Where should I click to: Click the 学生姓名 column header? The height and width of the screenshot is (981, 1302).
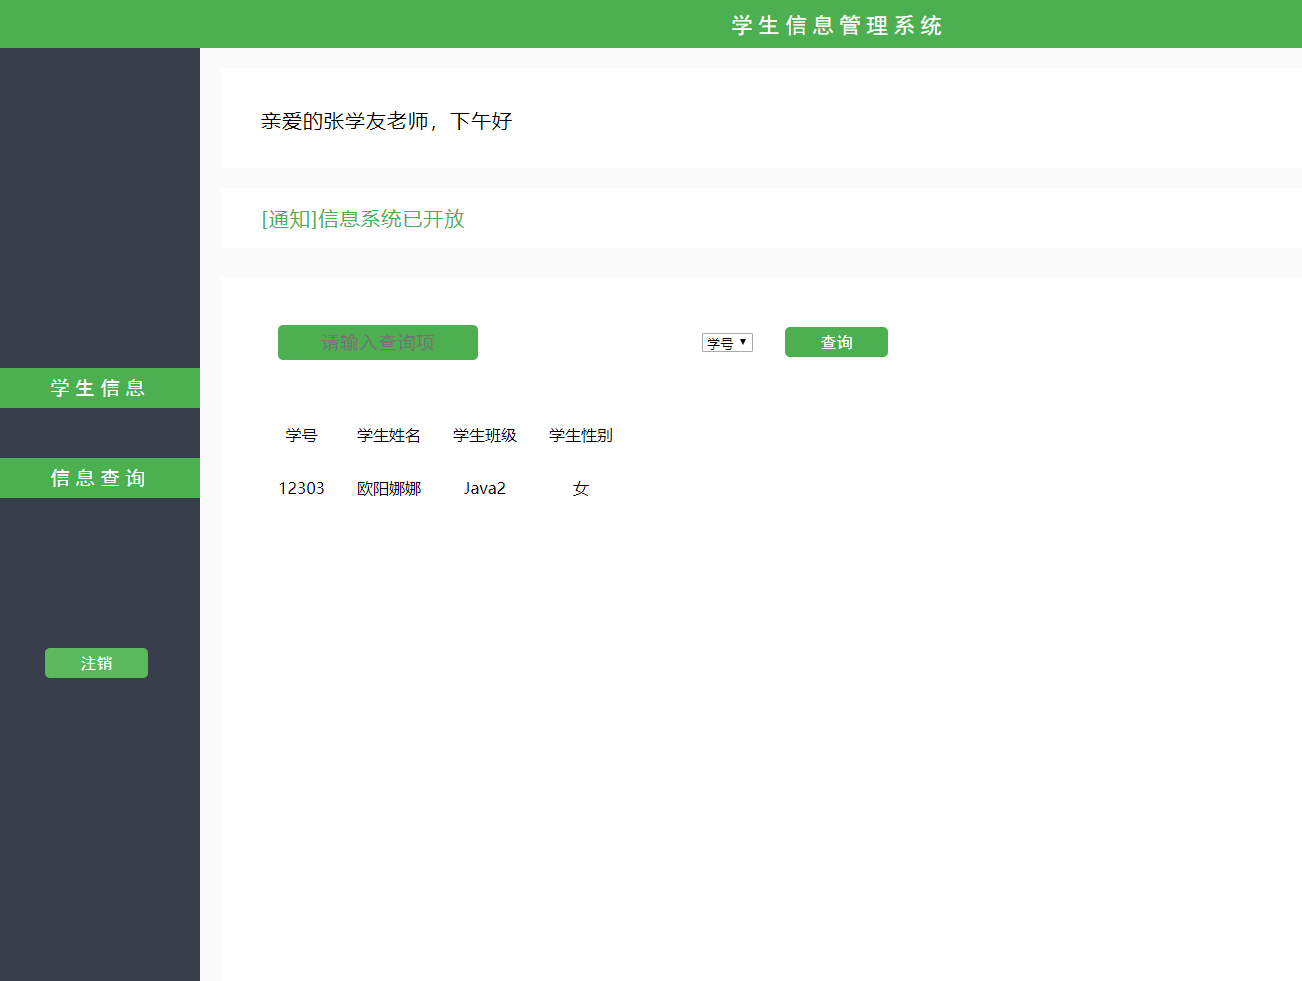(388, 435)
